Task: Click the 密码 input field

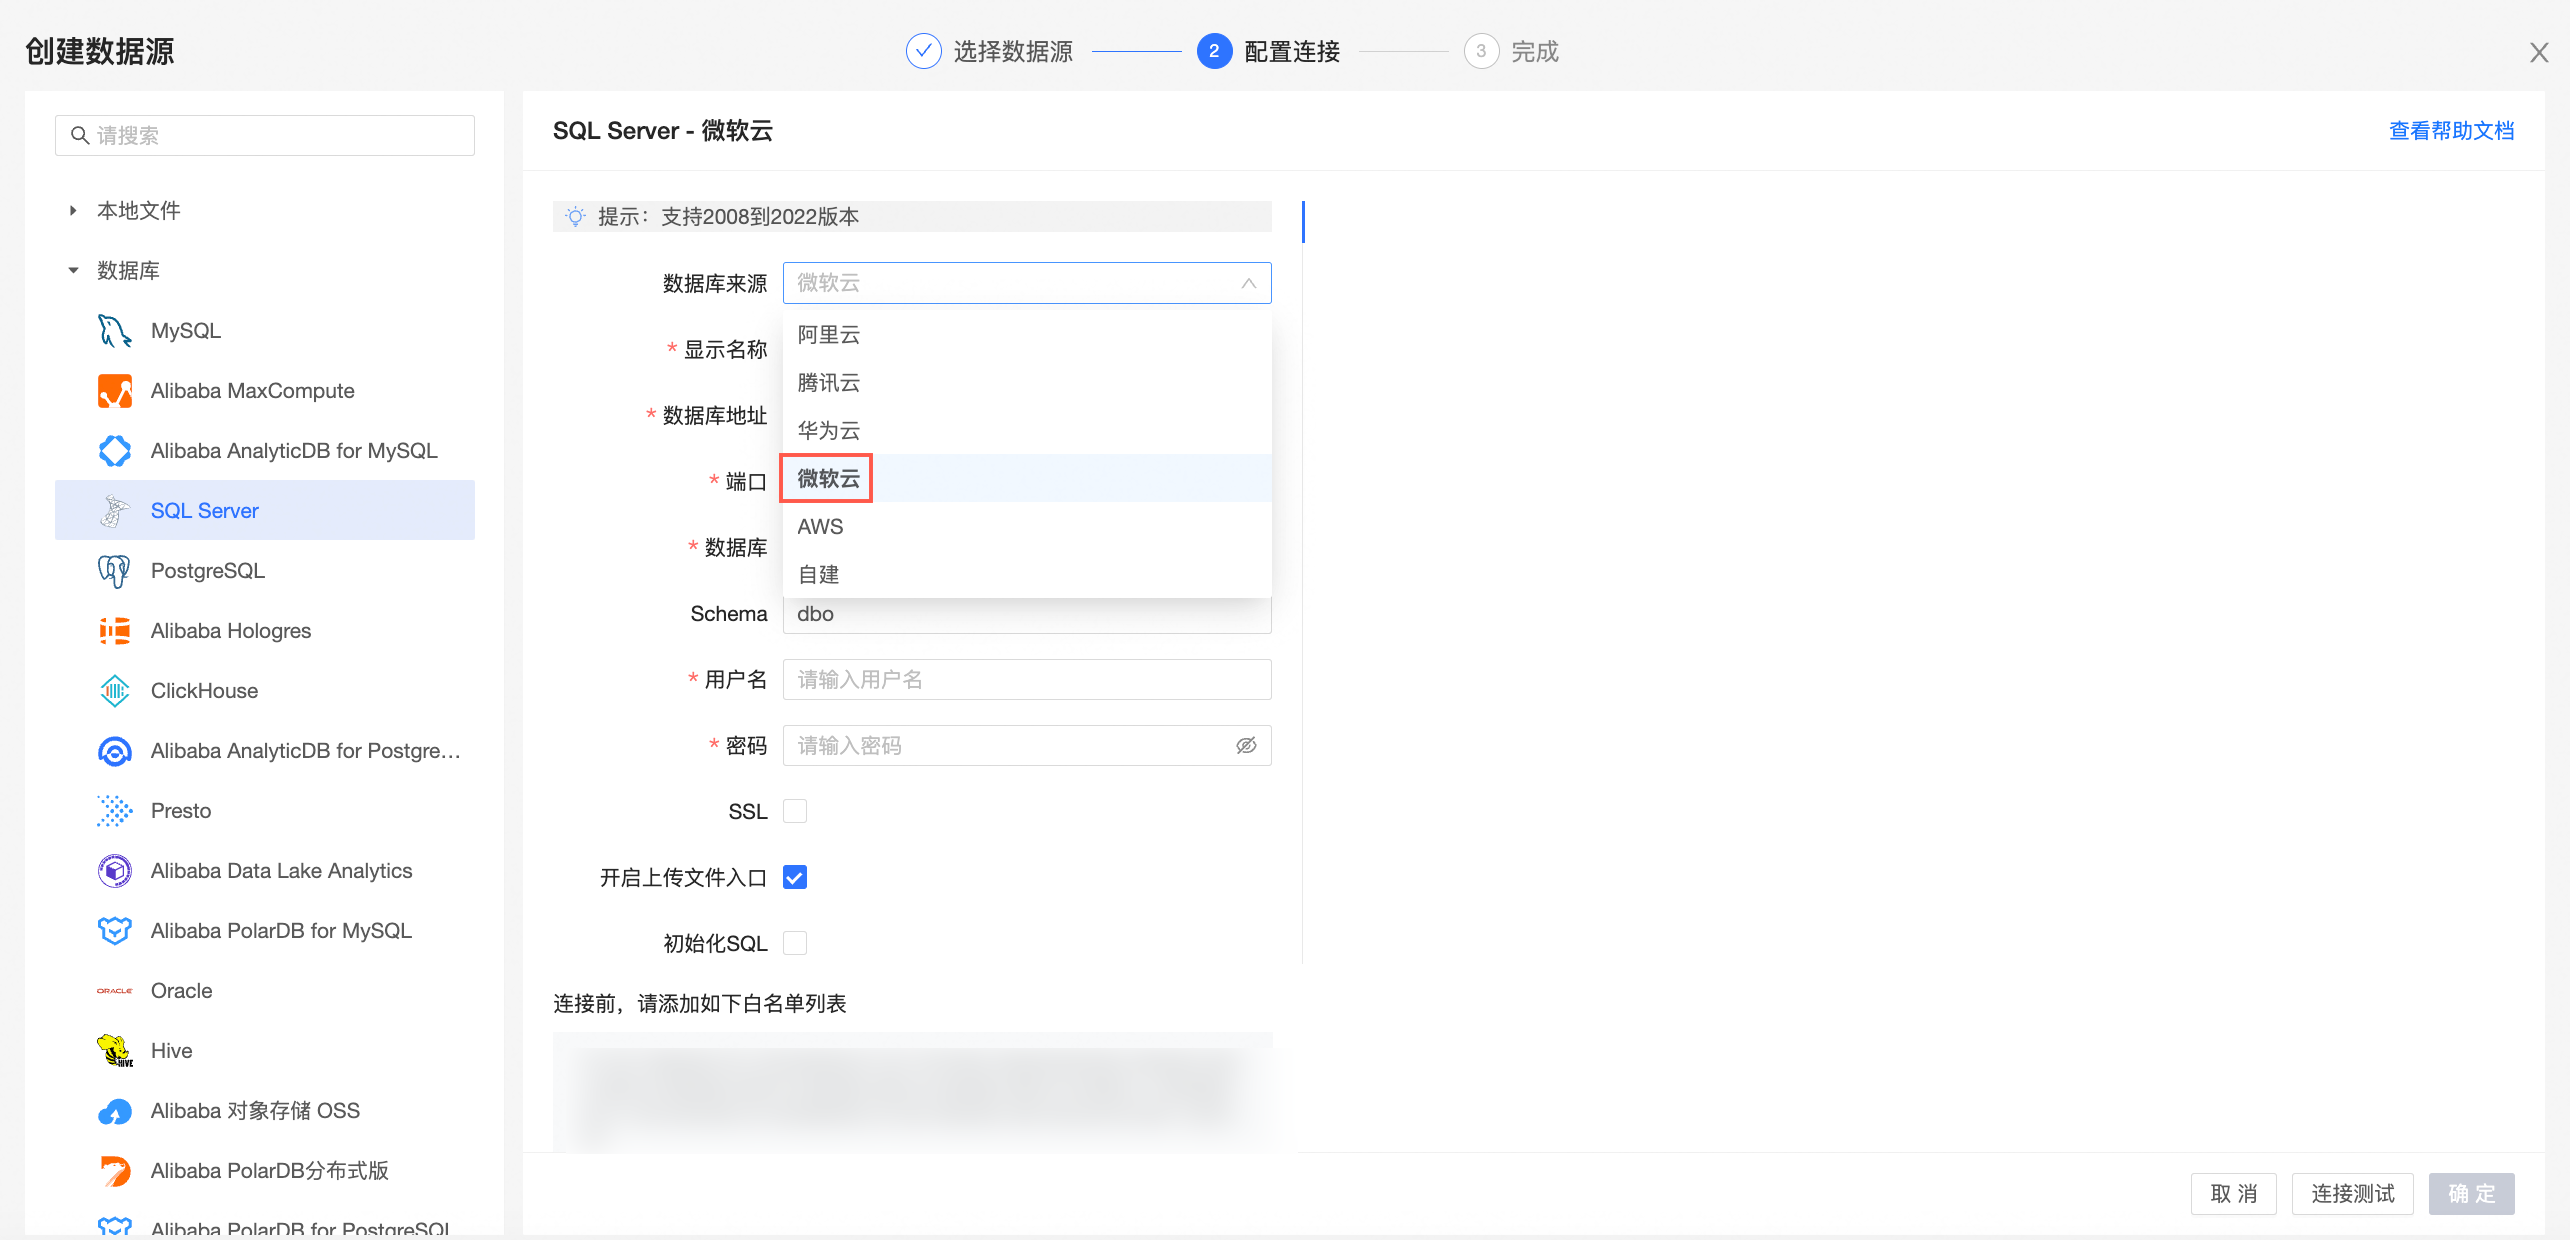Action: coord(1027,746)
